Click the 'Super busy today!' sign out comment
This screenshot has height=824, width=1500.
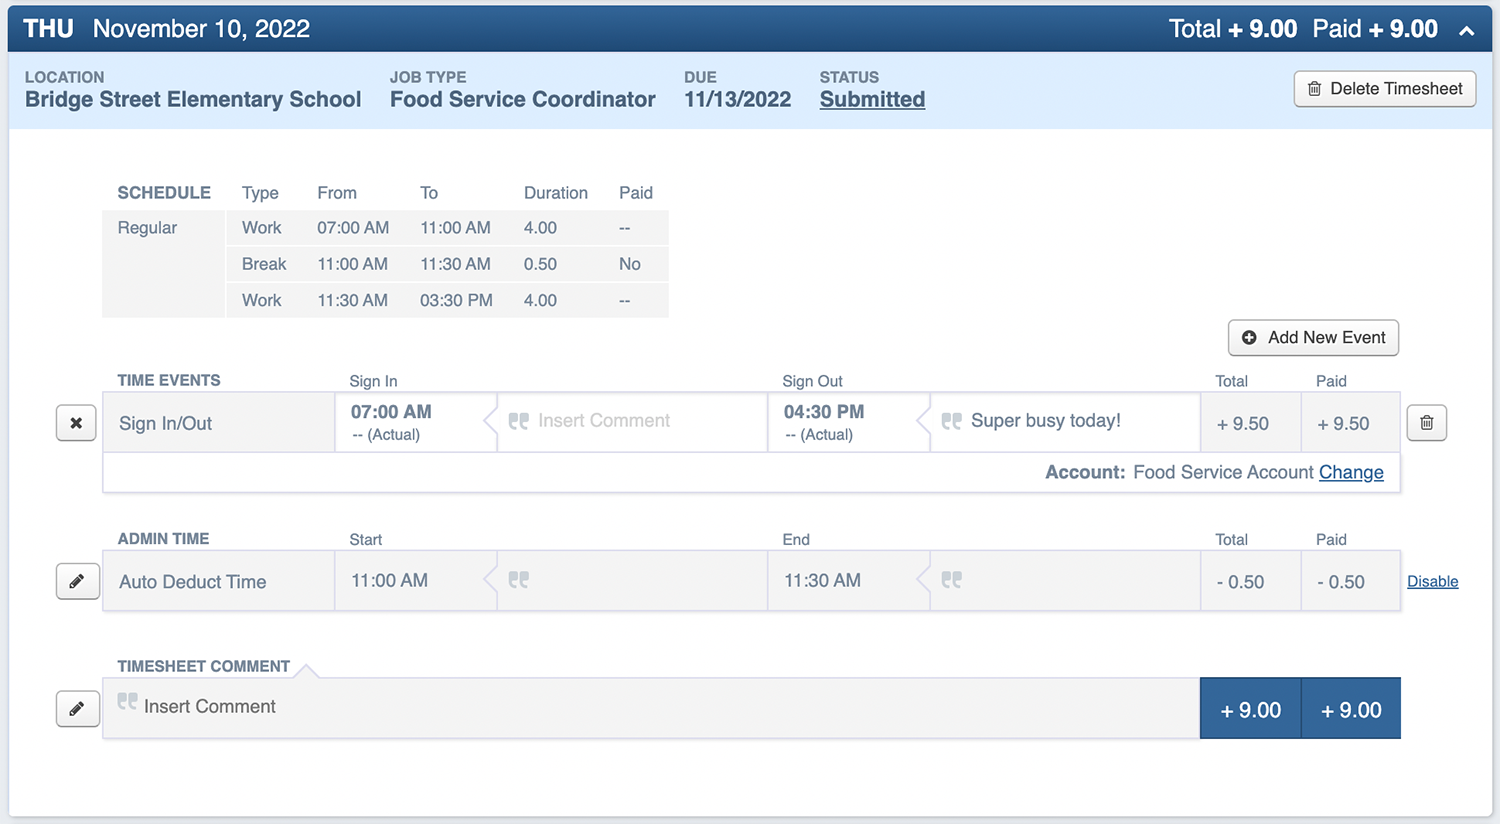pyautogui.click(x=1045, y=421)
